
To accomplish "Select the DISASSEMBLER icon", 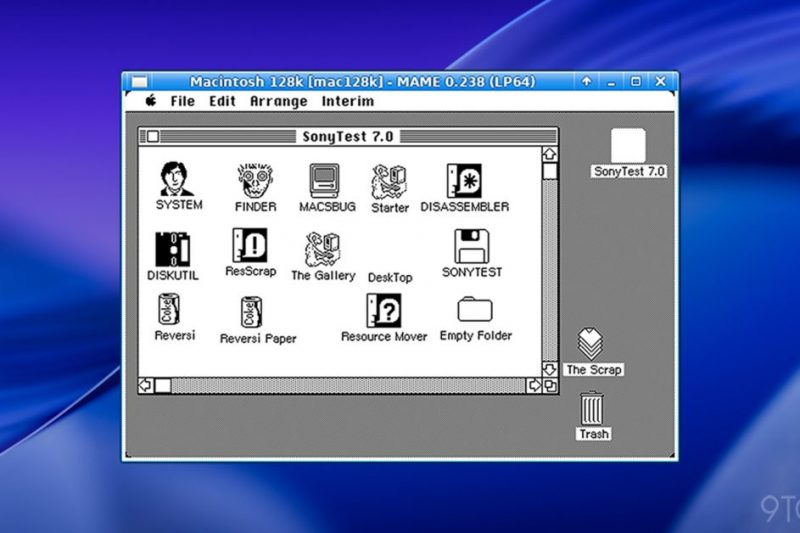I will (464, 181).
